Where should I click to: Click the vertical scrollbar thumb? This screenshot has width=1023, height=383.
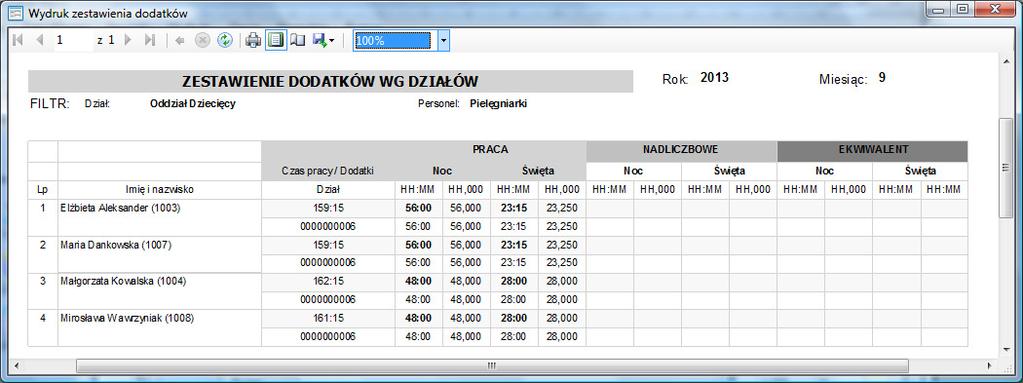1006,168
